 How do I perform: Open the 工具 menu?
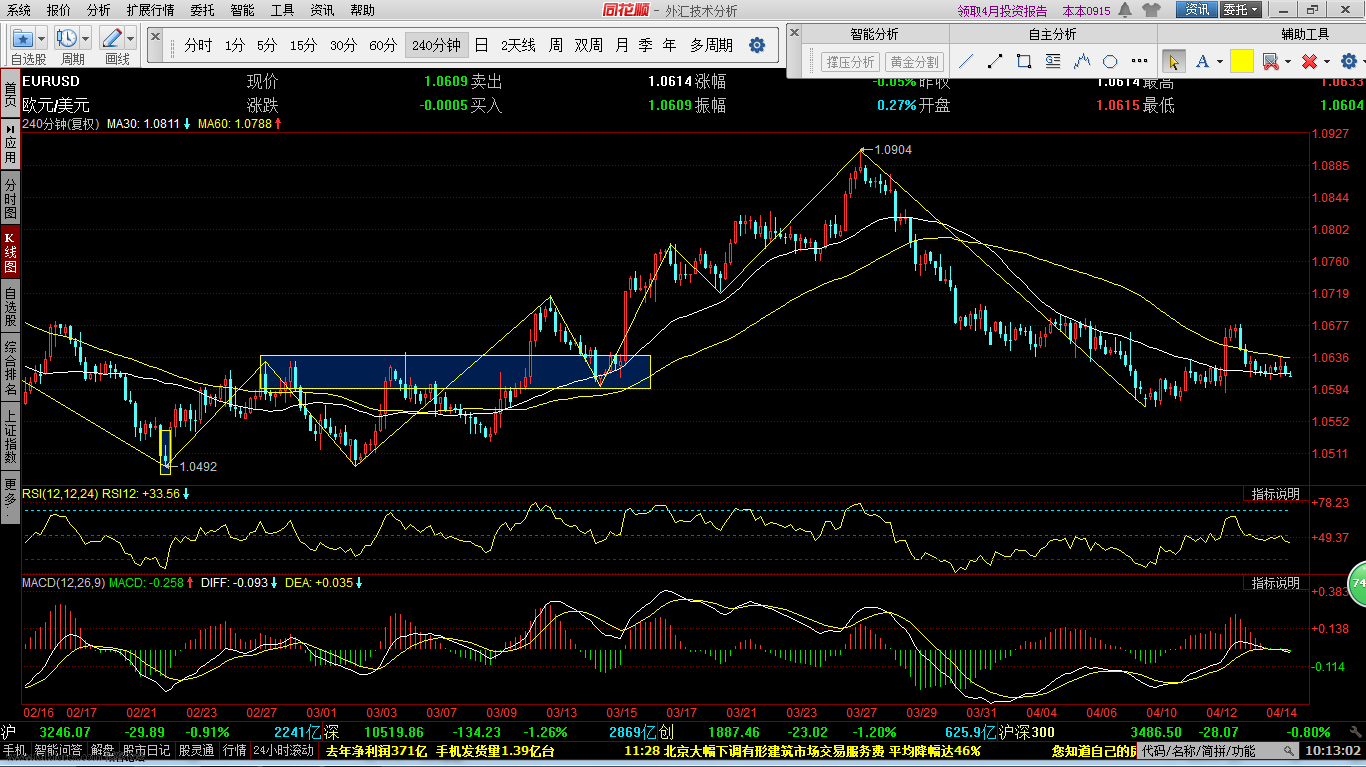coord(282,10)
